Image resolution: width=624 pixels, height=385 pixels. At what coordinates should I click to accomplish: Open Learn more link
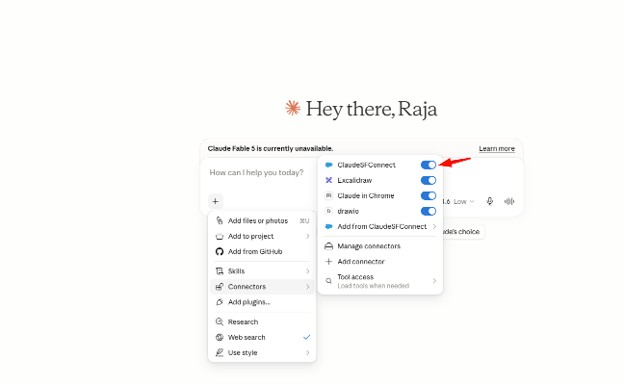coord(497,149)
